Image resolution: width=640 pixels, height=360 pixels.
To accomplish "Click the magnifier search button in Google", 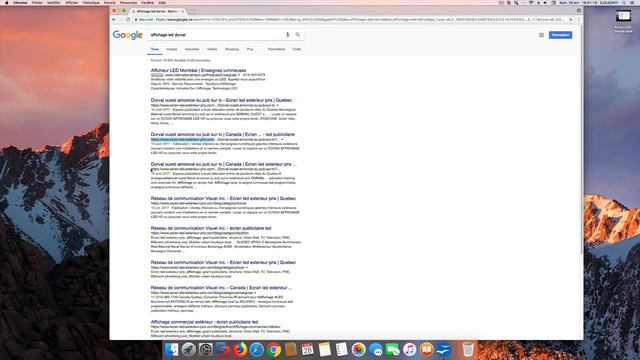I will [x=298, y=35].
